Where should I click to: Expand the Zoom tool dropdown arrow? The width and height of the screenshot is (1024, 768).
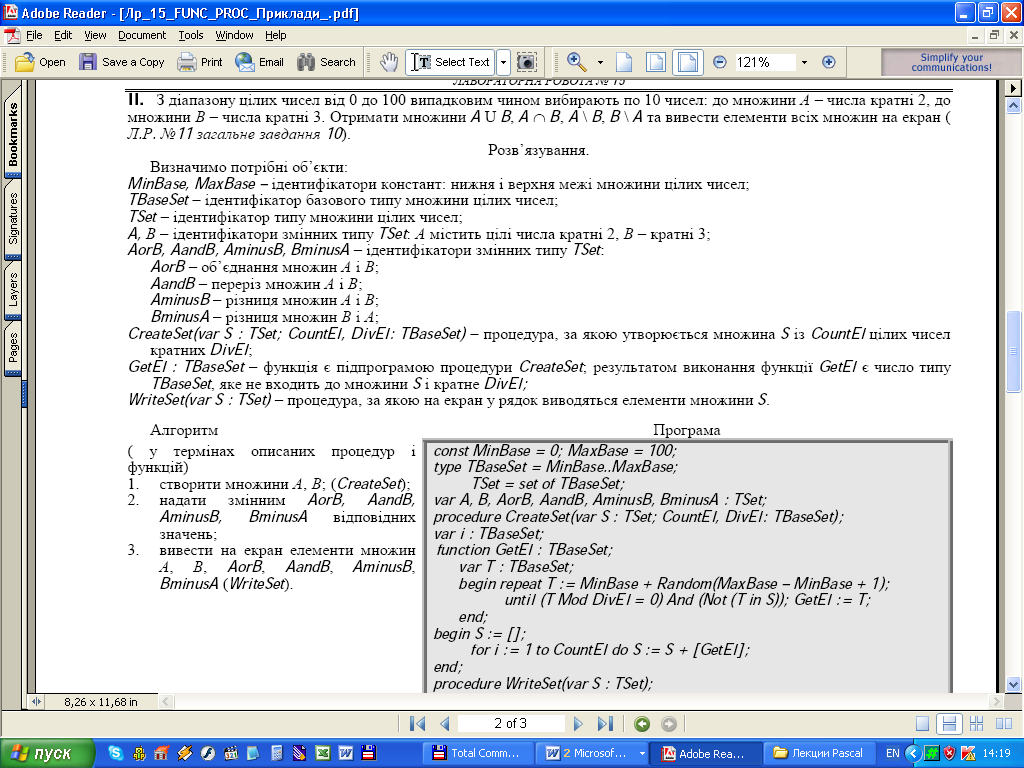[600, 63]
